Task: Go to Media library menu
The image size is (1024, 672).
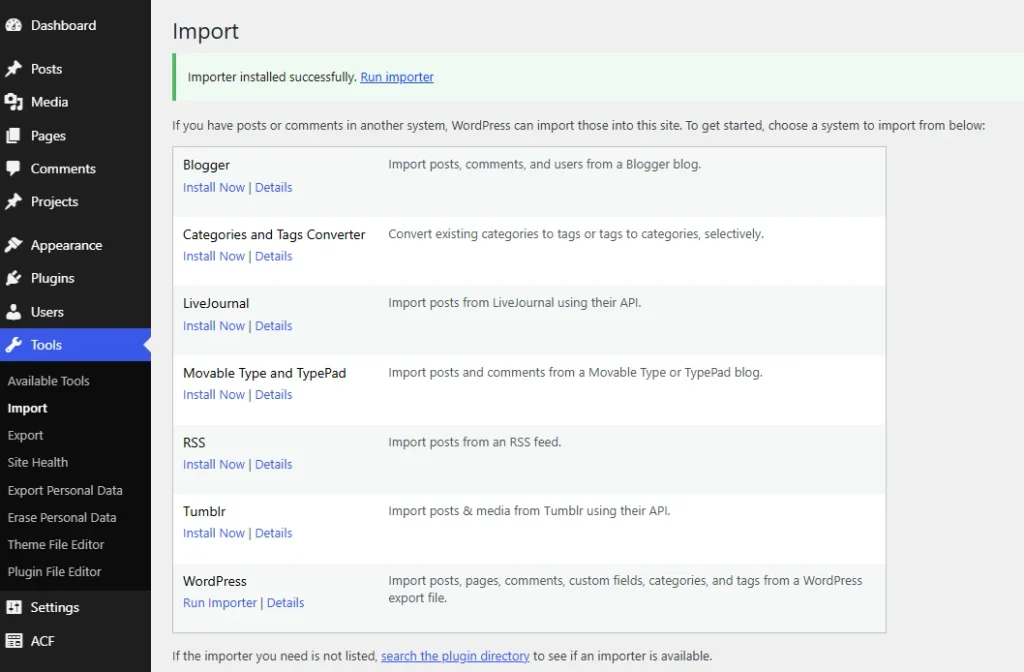Action: click(49, 102)
